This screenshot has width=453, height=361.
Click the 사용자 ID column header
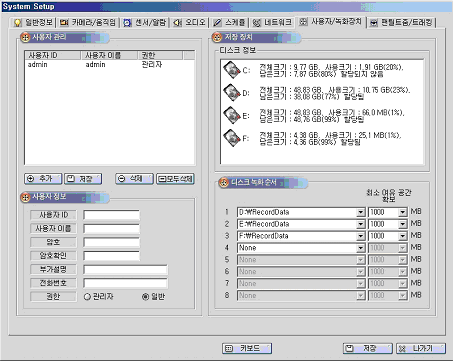[x=53, y=55]
